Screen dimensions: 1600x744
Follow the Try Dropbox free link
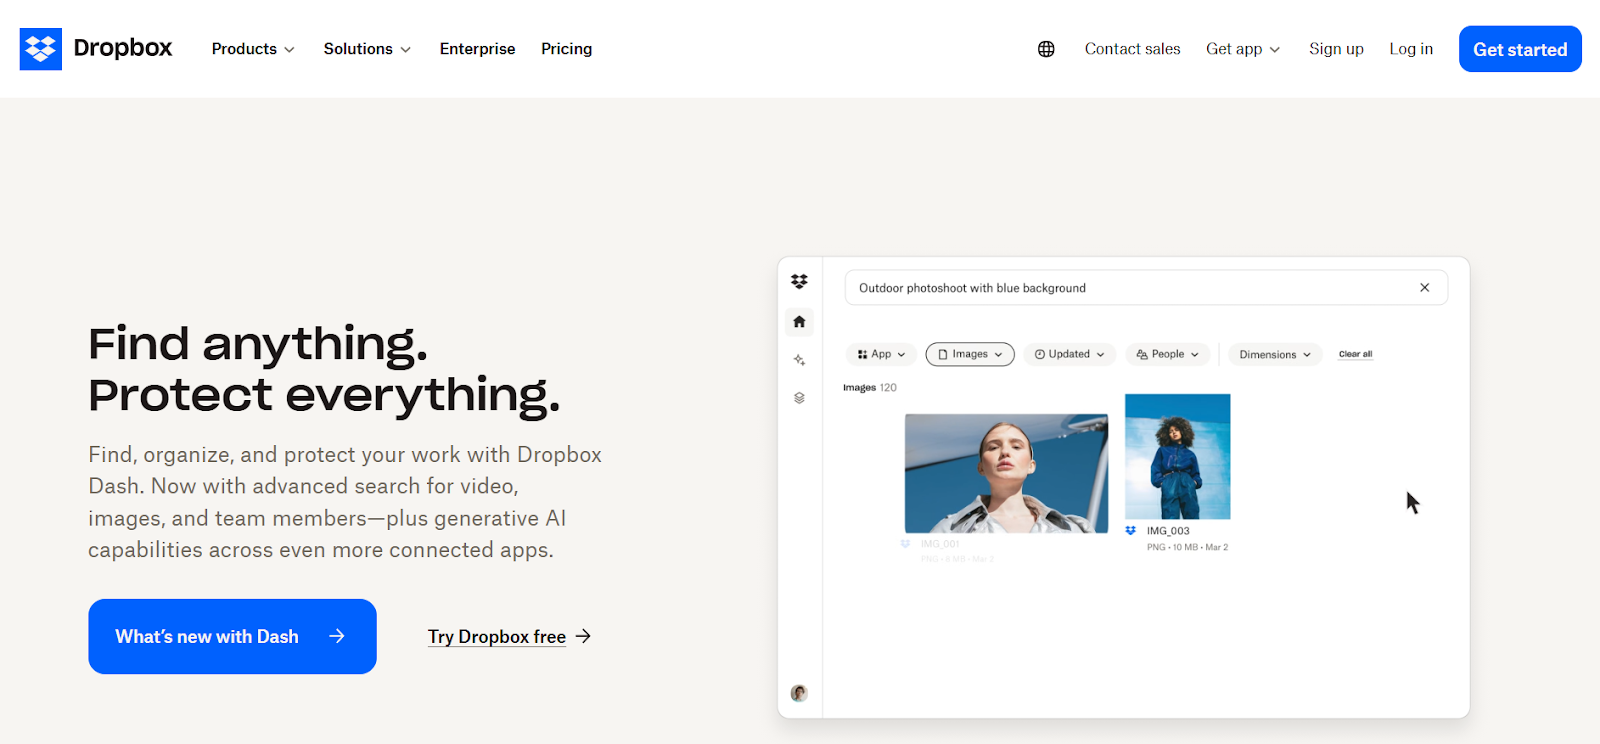(497, 636)
